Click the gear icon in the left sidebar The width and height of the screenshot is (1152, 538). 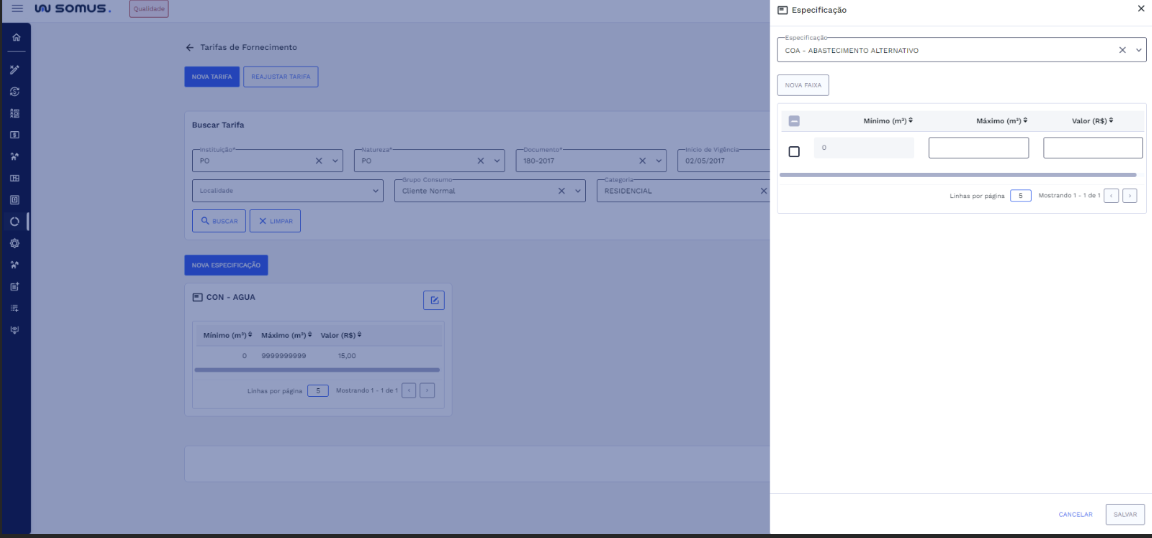pyautogui.click(x=15, y=243)
